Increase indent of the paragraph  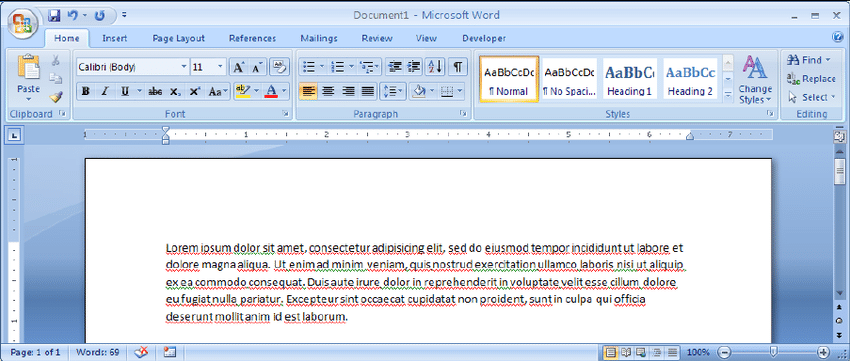414,67
